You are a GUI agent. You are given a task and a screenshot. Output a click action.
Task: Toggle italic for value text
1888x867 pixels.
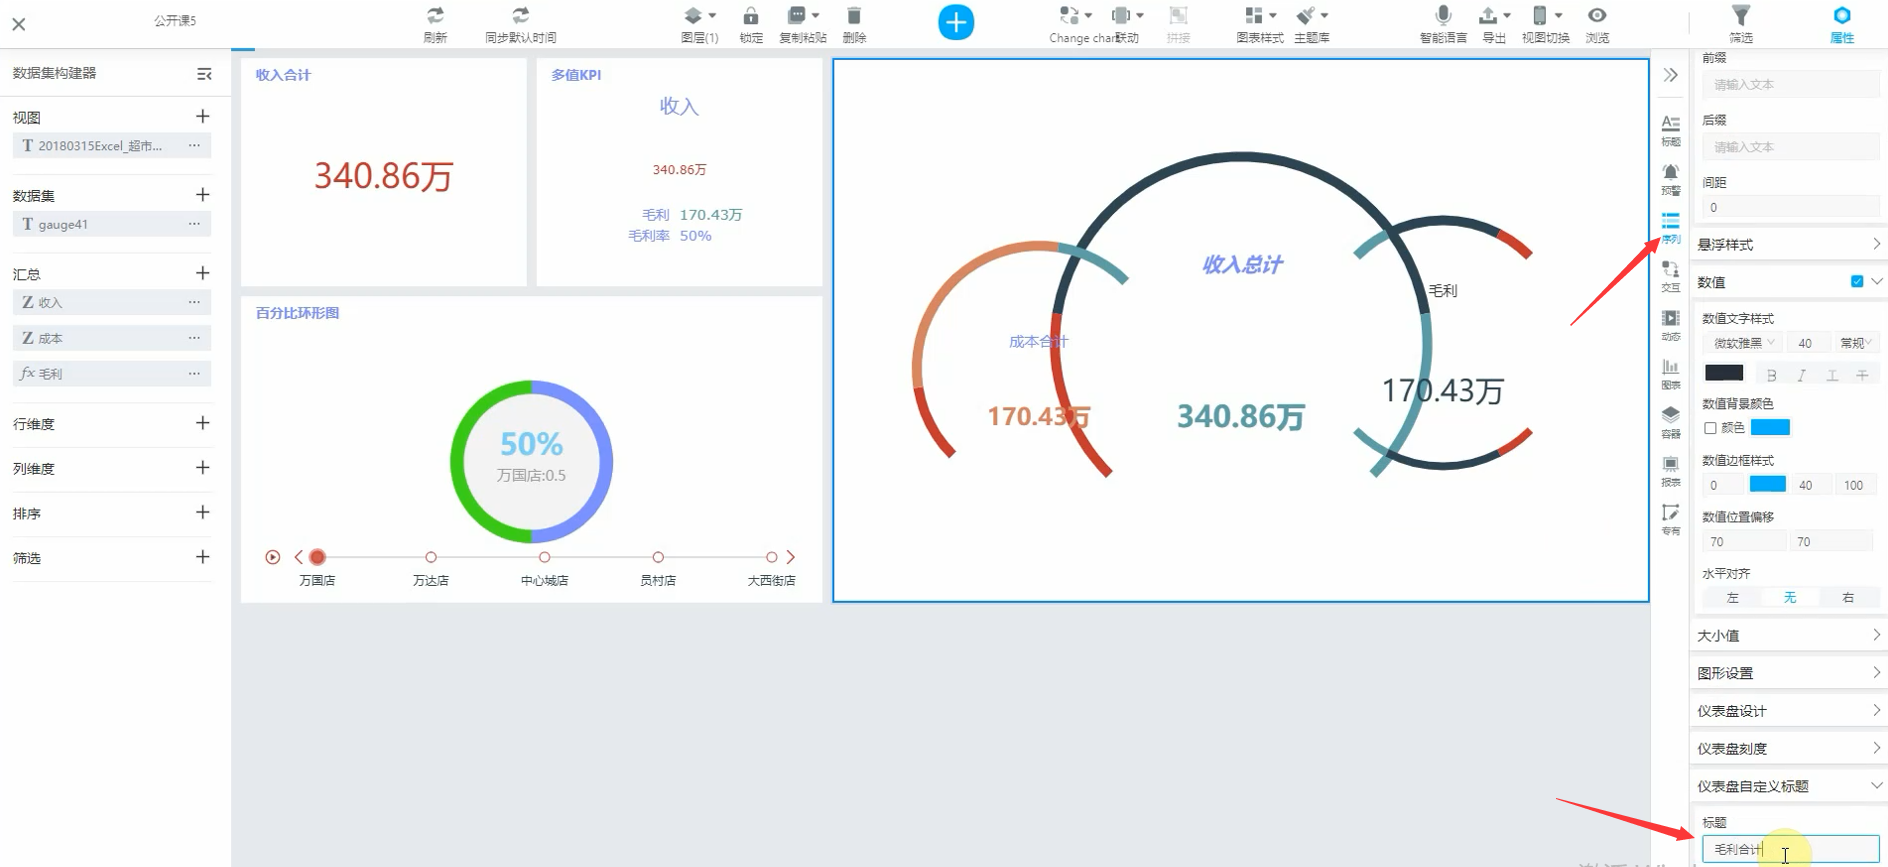1801,375
